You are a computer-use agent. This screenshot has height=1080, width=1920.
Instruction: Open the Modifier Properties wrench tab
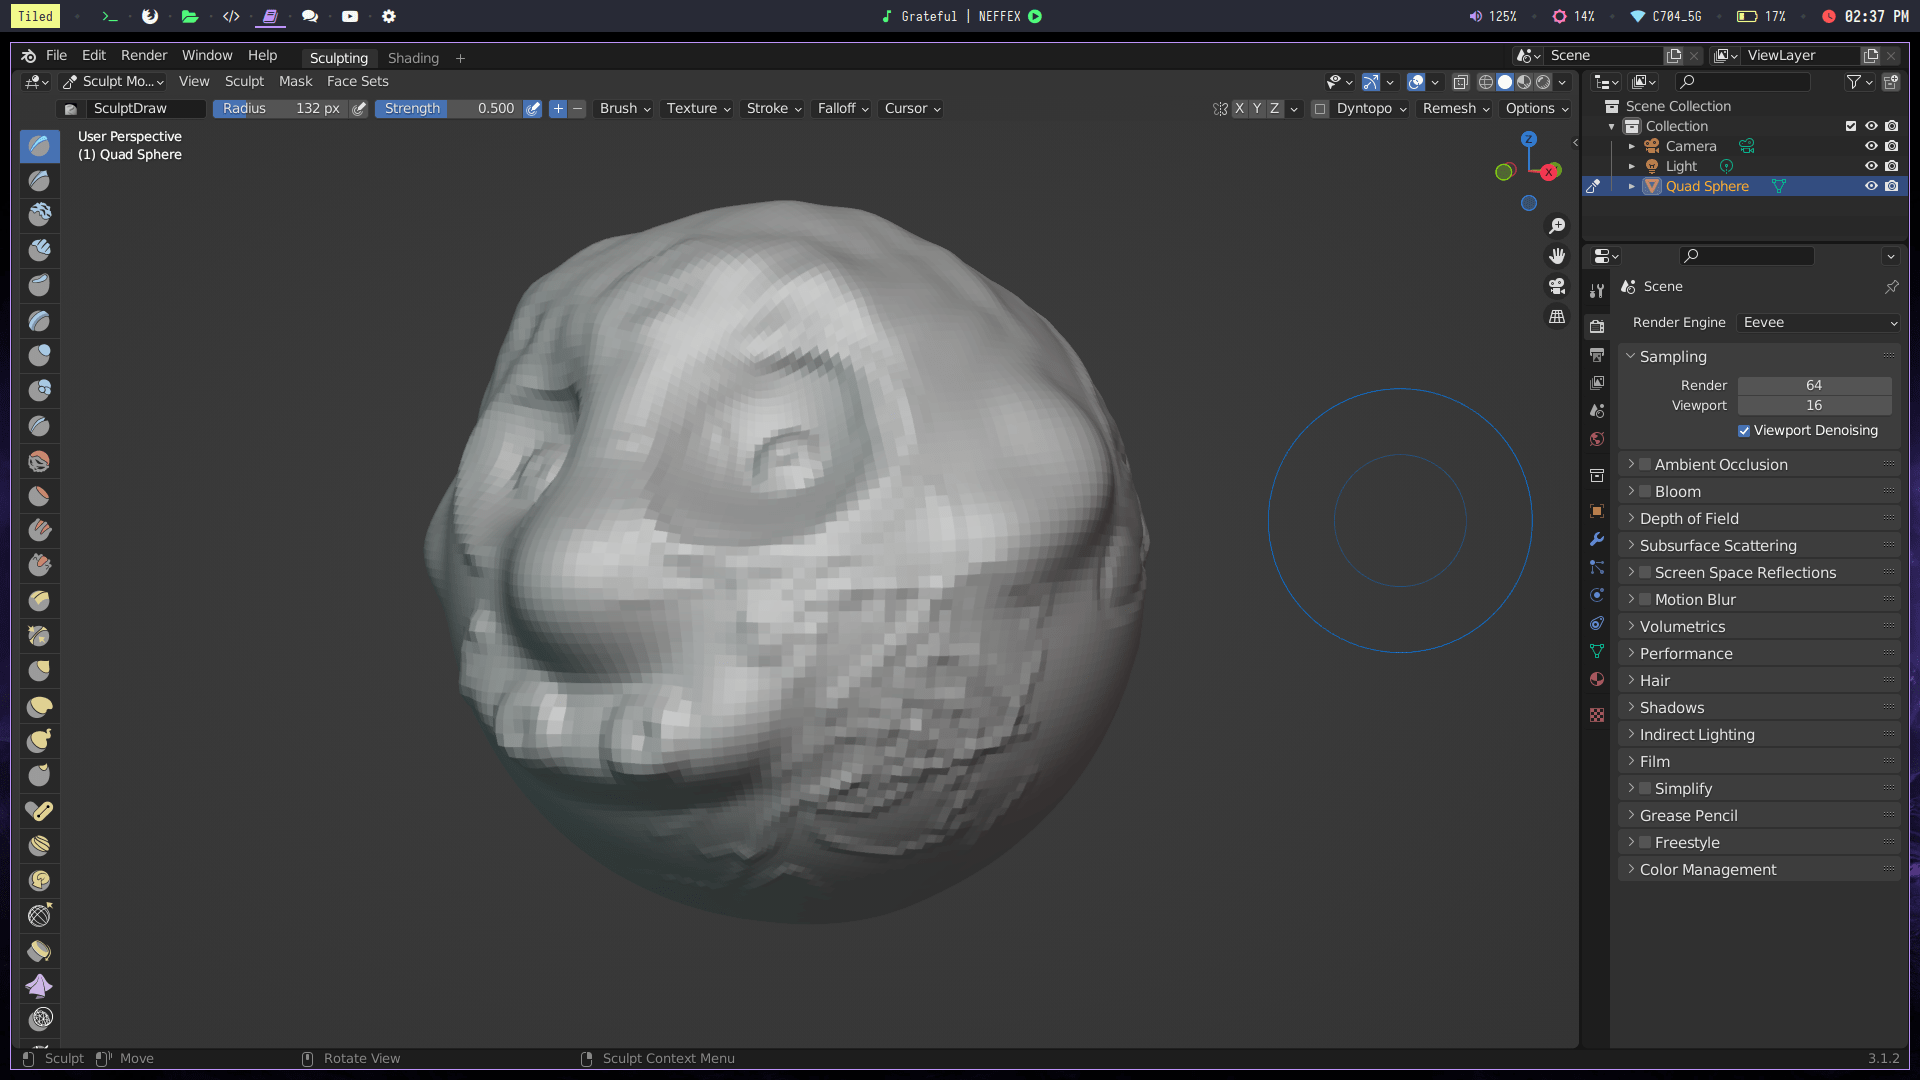(x=1597, y=540)
